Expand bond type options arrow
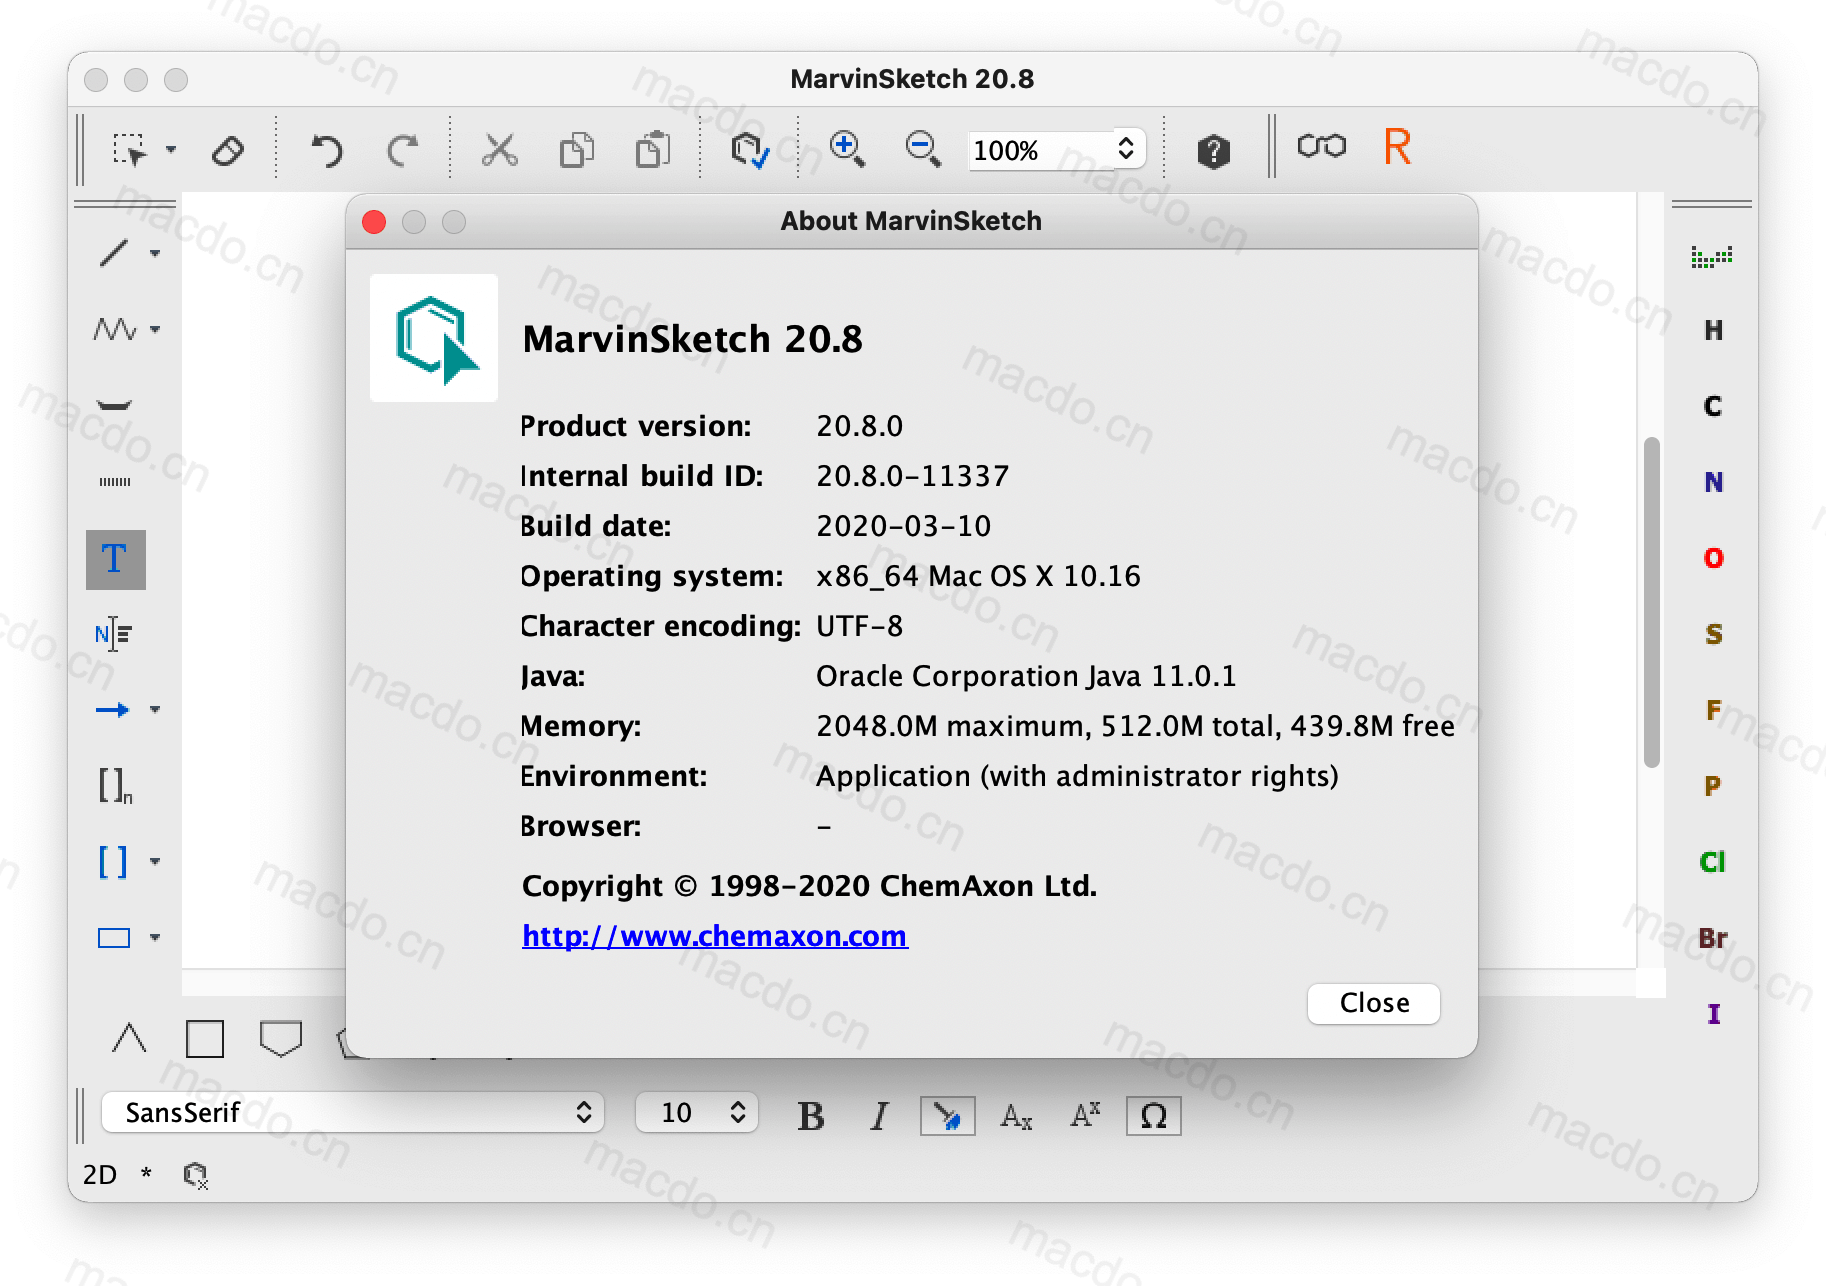The width and height of the screenshot is (1826, 1286). [155, 253]
